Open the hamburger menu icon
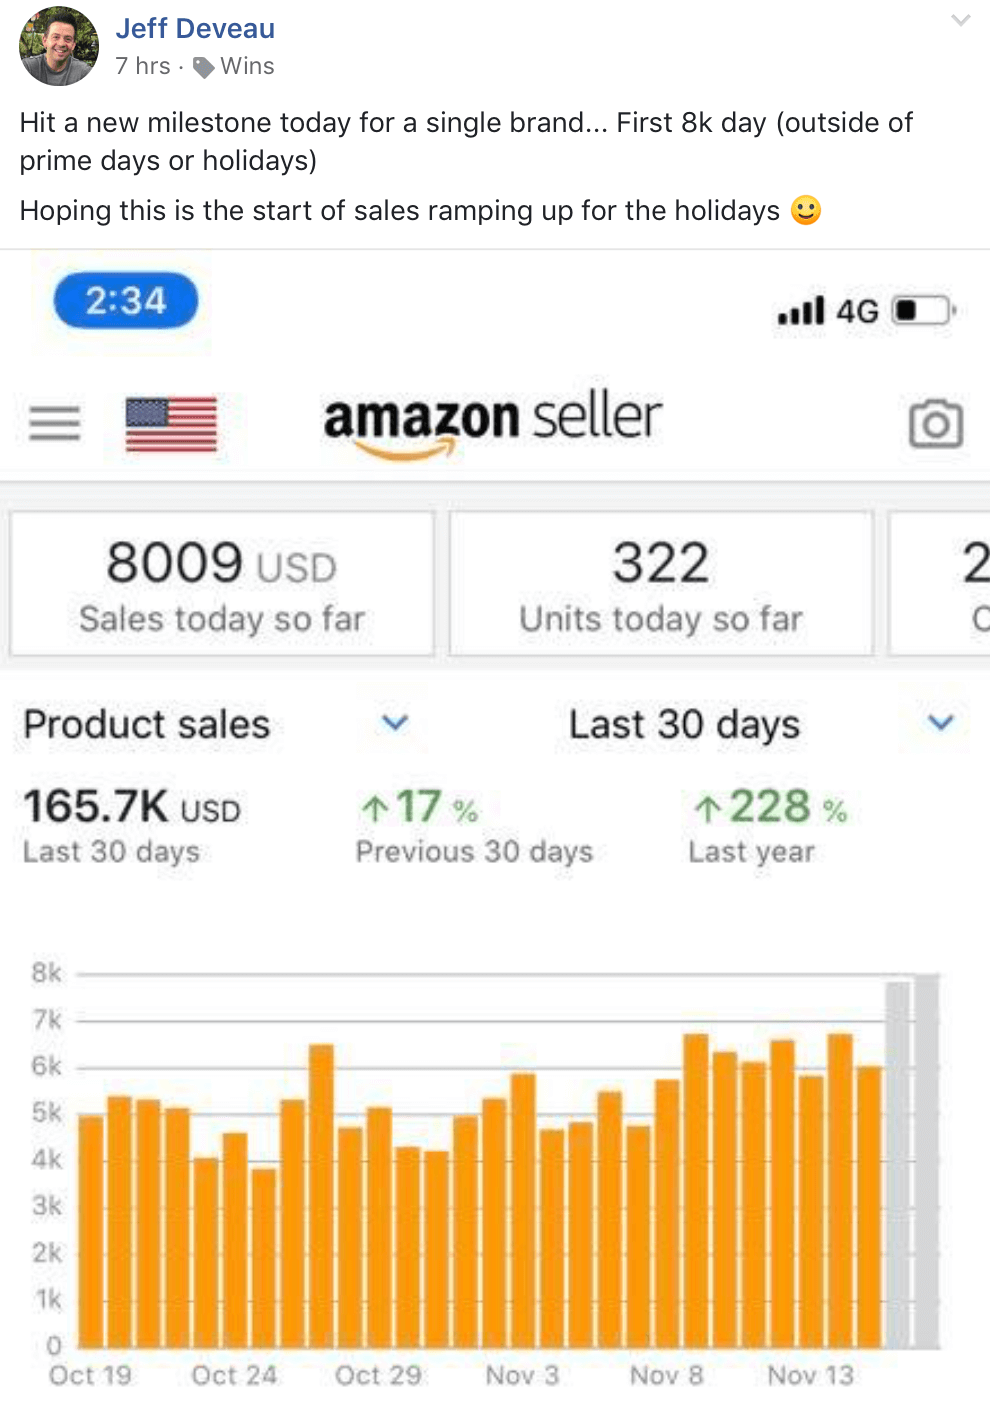This screenshot has width=990, height=1414. [x=54, y=424]
